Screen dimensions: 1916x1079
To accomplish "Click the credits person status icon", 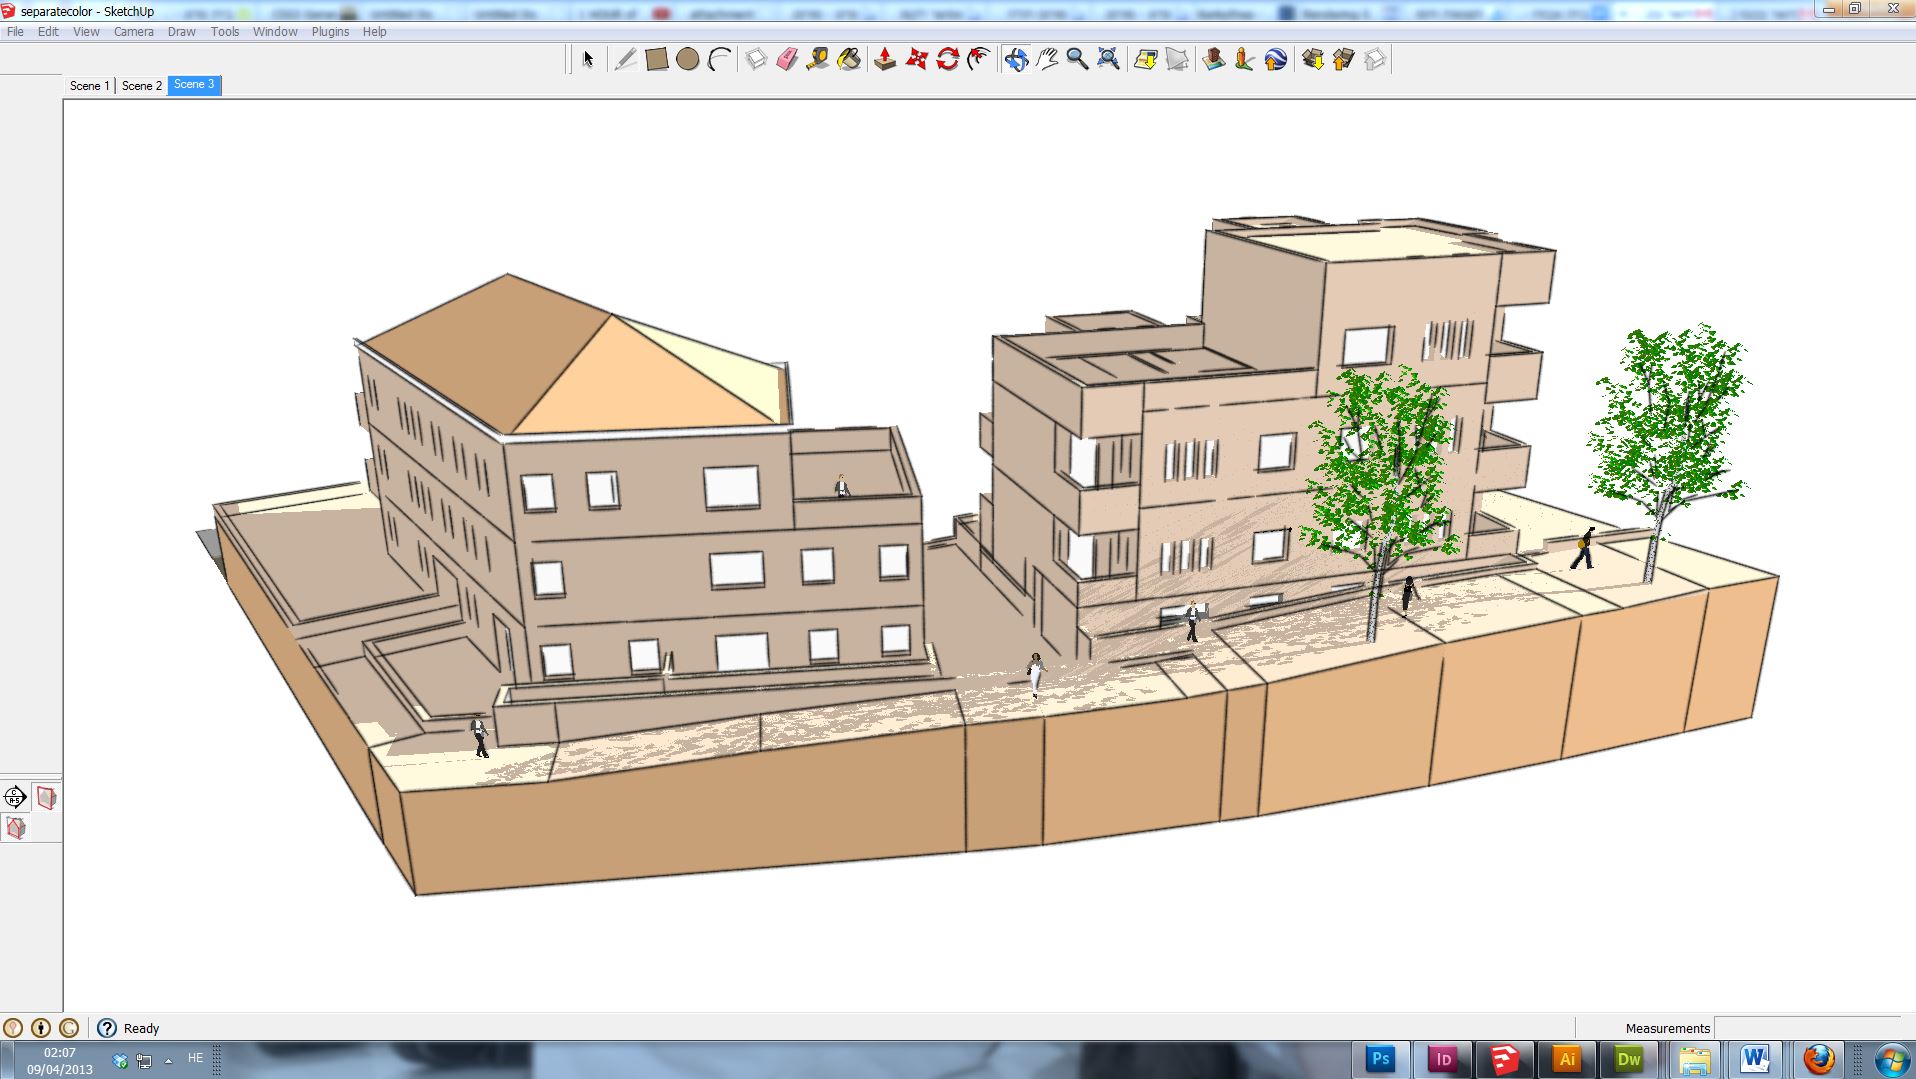I will tap(41, 1028).
